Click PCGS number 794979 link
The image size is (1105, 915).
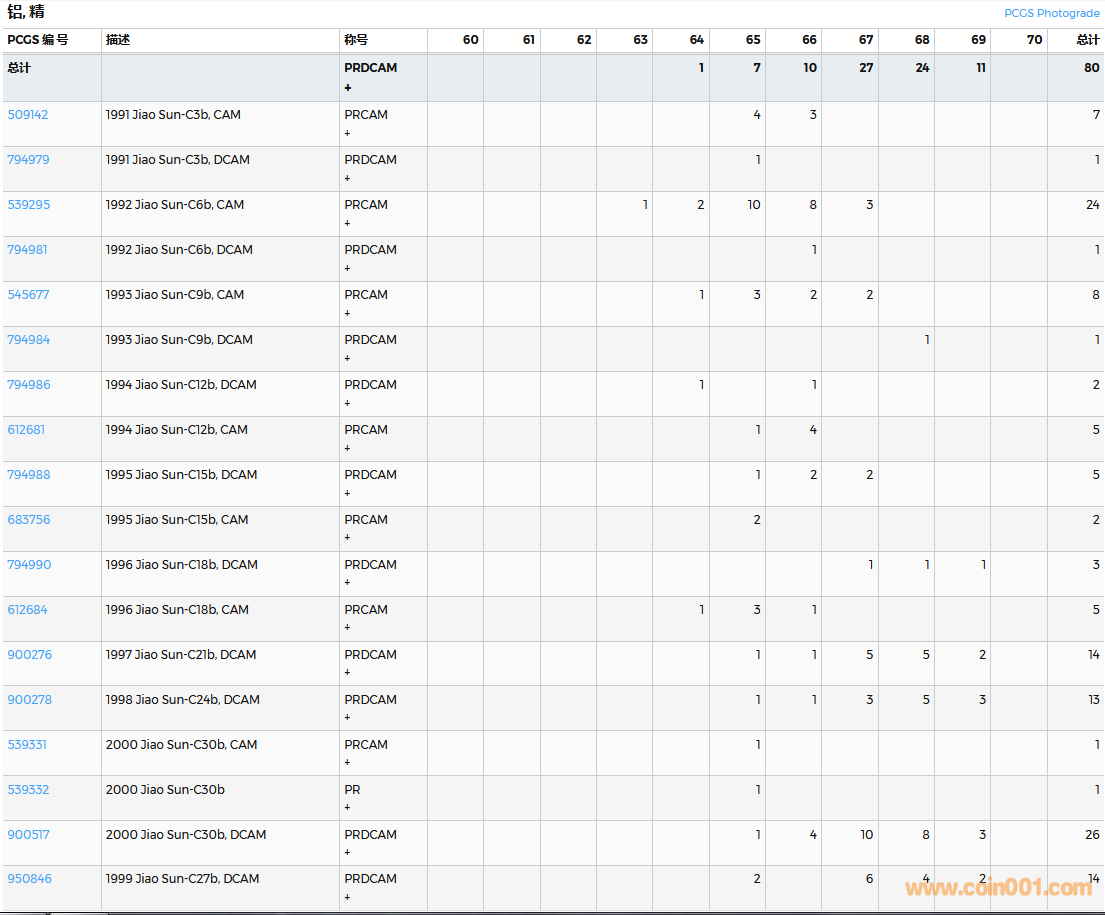(x=28, y=160)
